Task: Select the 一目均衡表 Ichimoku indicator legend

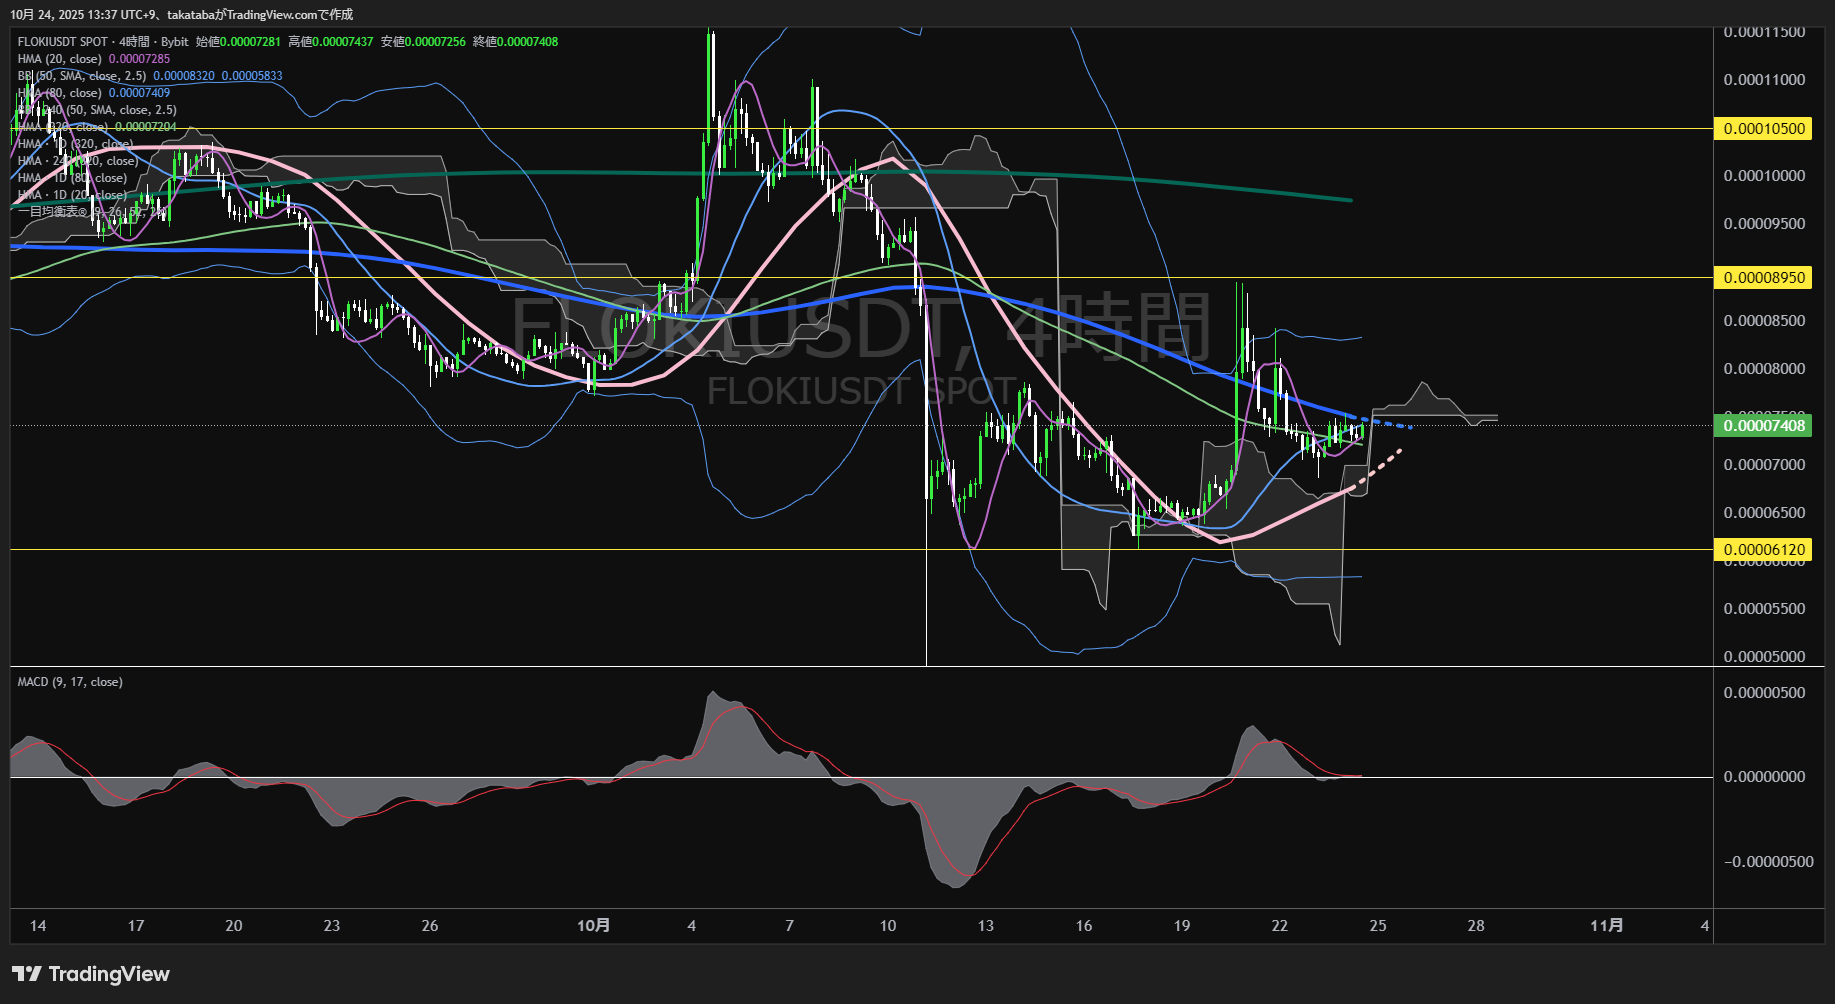Action: [48, 212]
